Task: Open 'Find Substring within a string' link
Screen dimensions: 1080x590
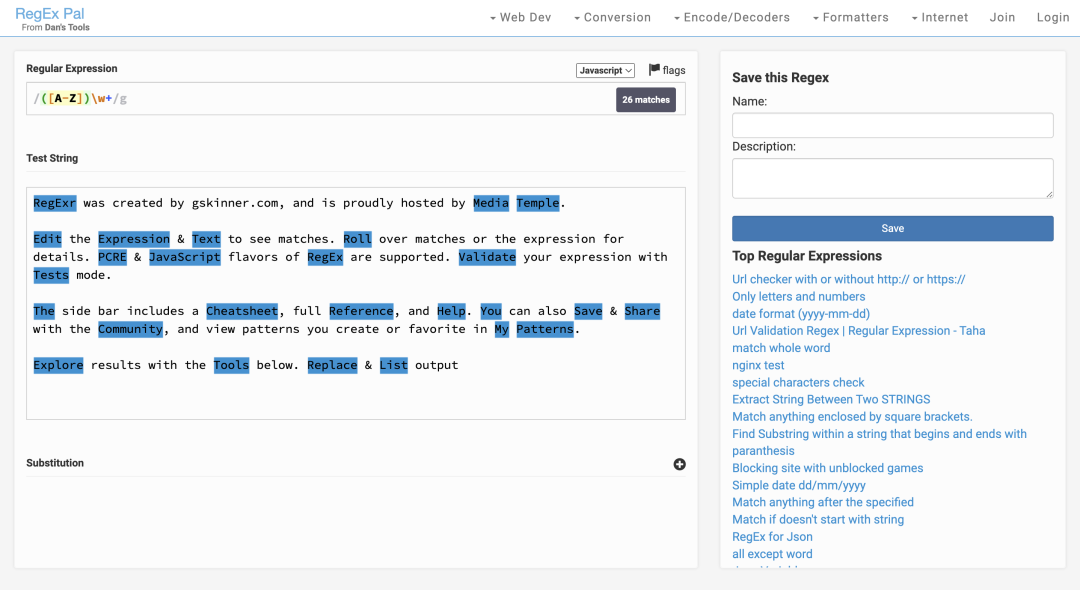Action: point(880,442)
